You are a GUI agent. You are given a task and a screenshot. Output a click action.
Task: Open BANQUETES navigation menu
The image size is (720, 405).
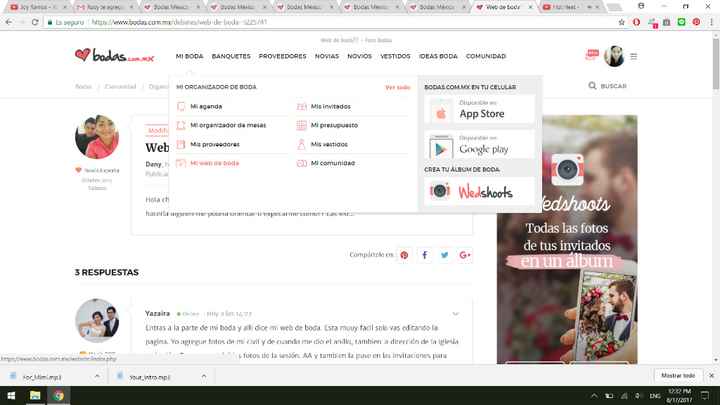(231, 56)
